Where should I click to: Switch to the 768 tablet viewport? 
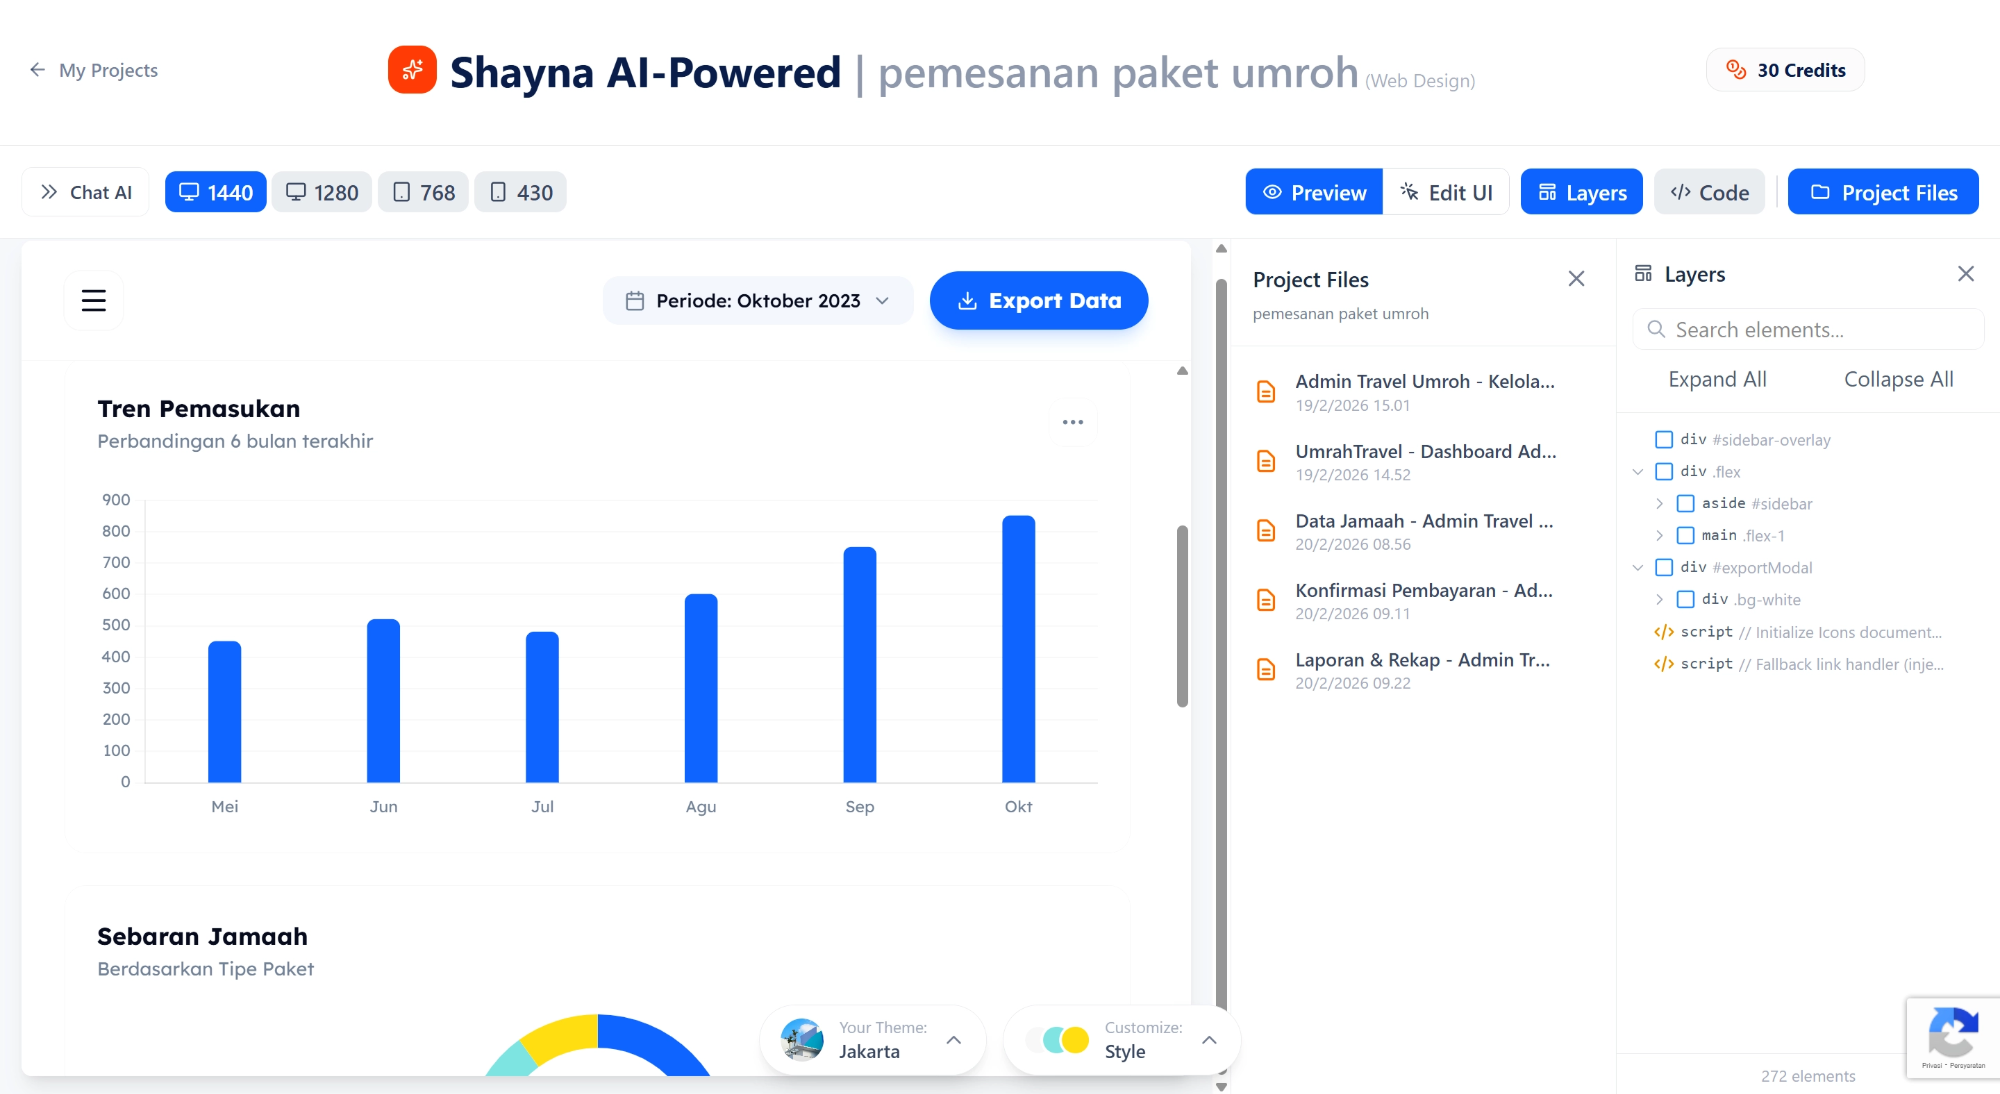[422, 191]
